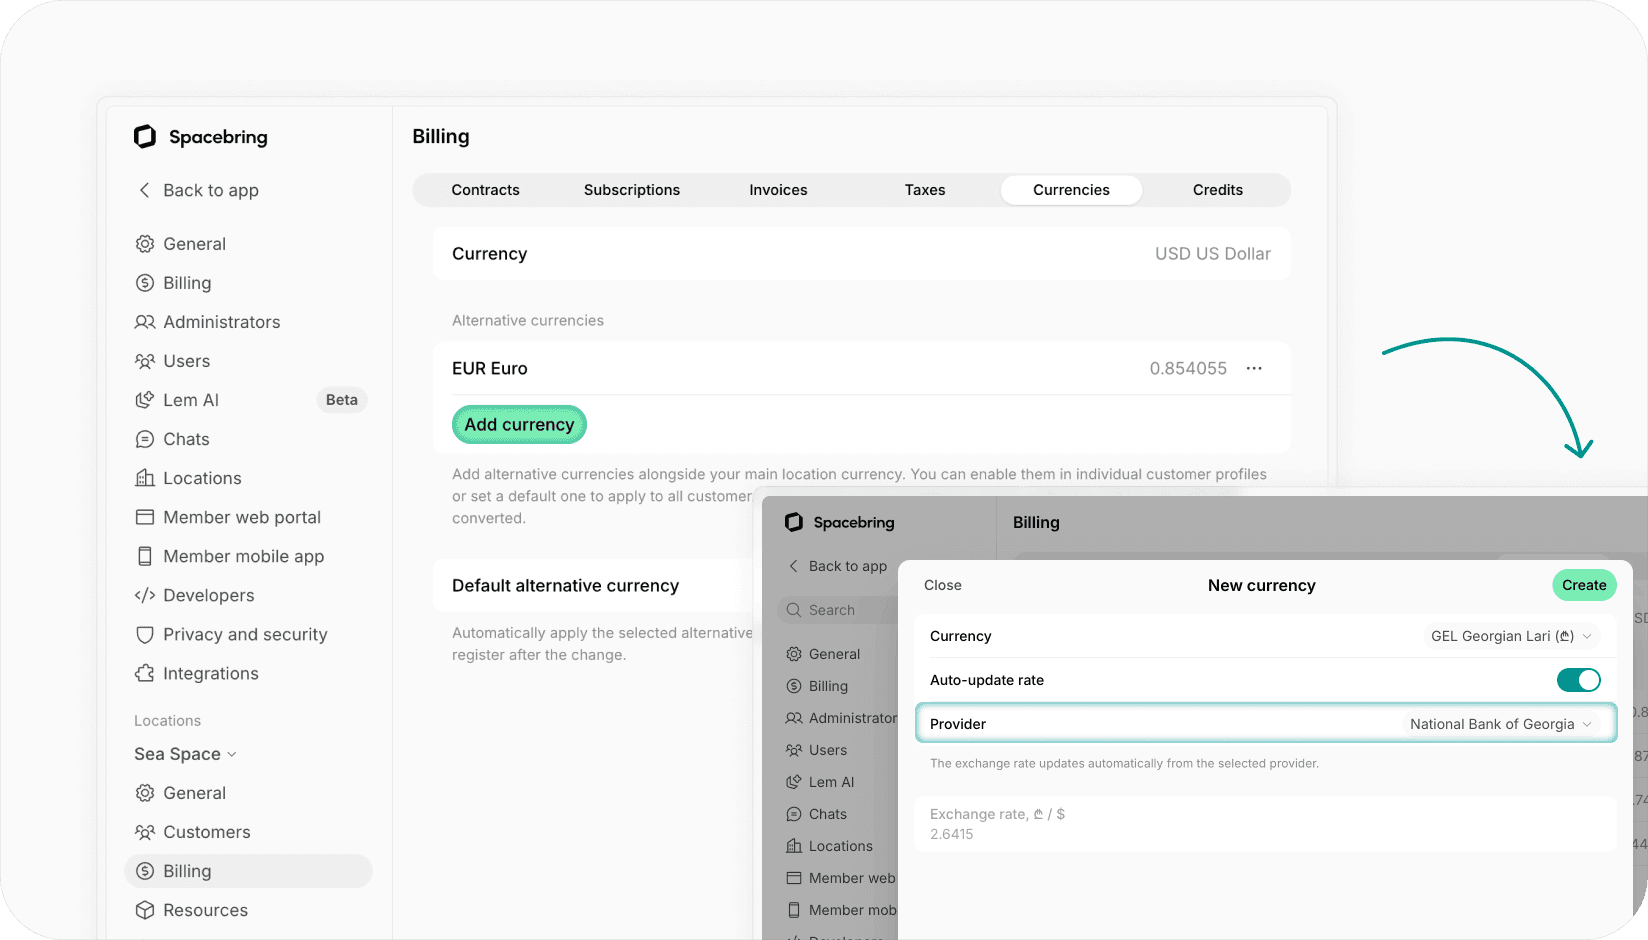Screen dimensions: 1648x940
Task: Open the National Bank of Georgia provider dropdown
Action: click(1501, 724)
